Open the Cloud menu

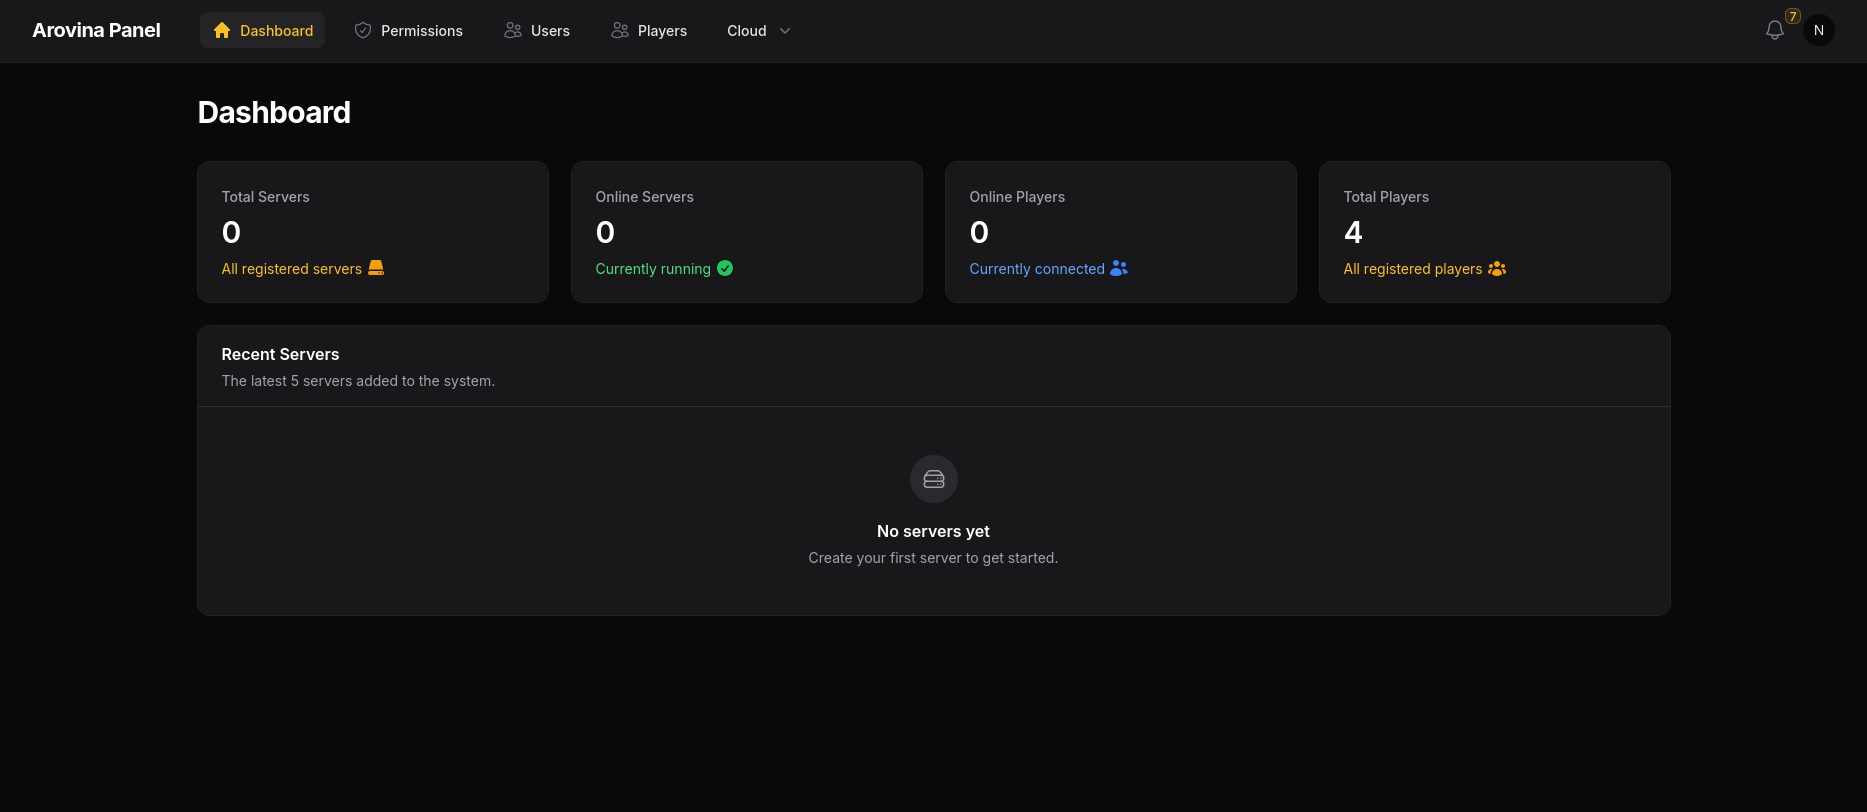tap(747, 31)
